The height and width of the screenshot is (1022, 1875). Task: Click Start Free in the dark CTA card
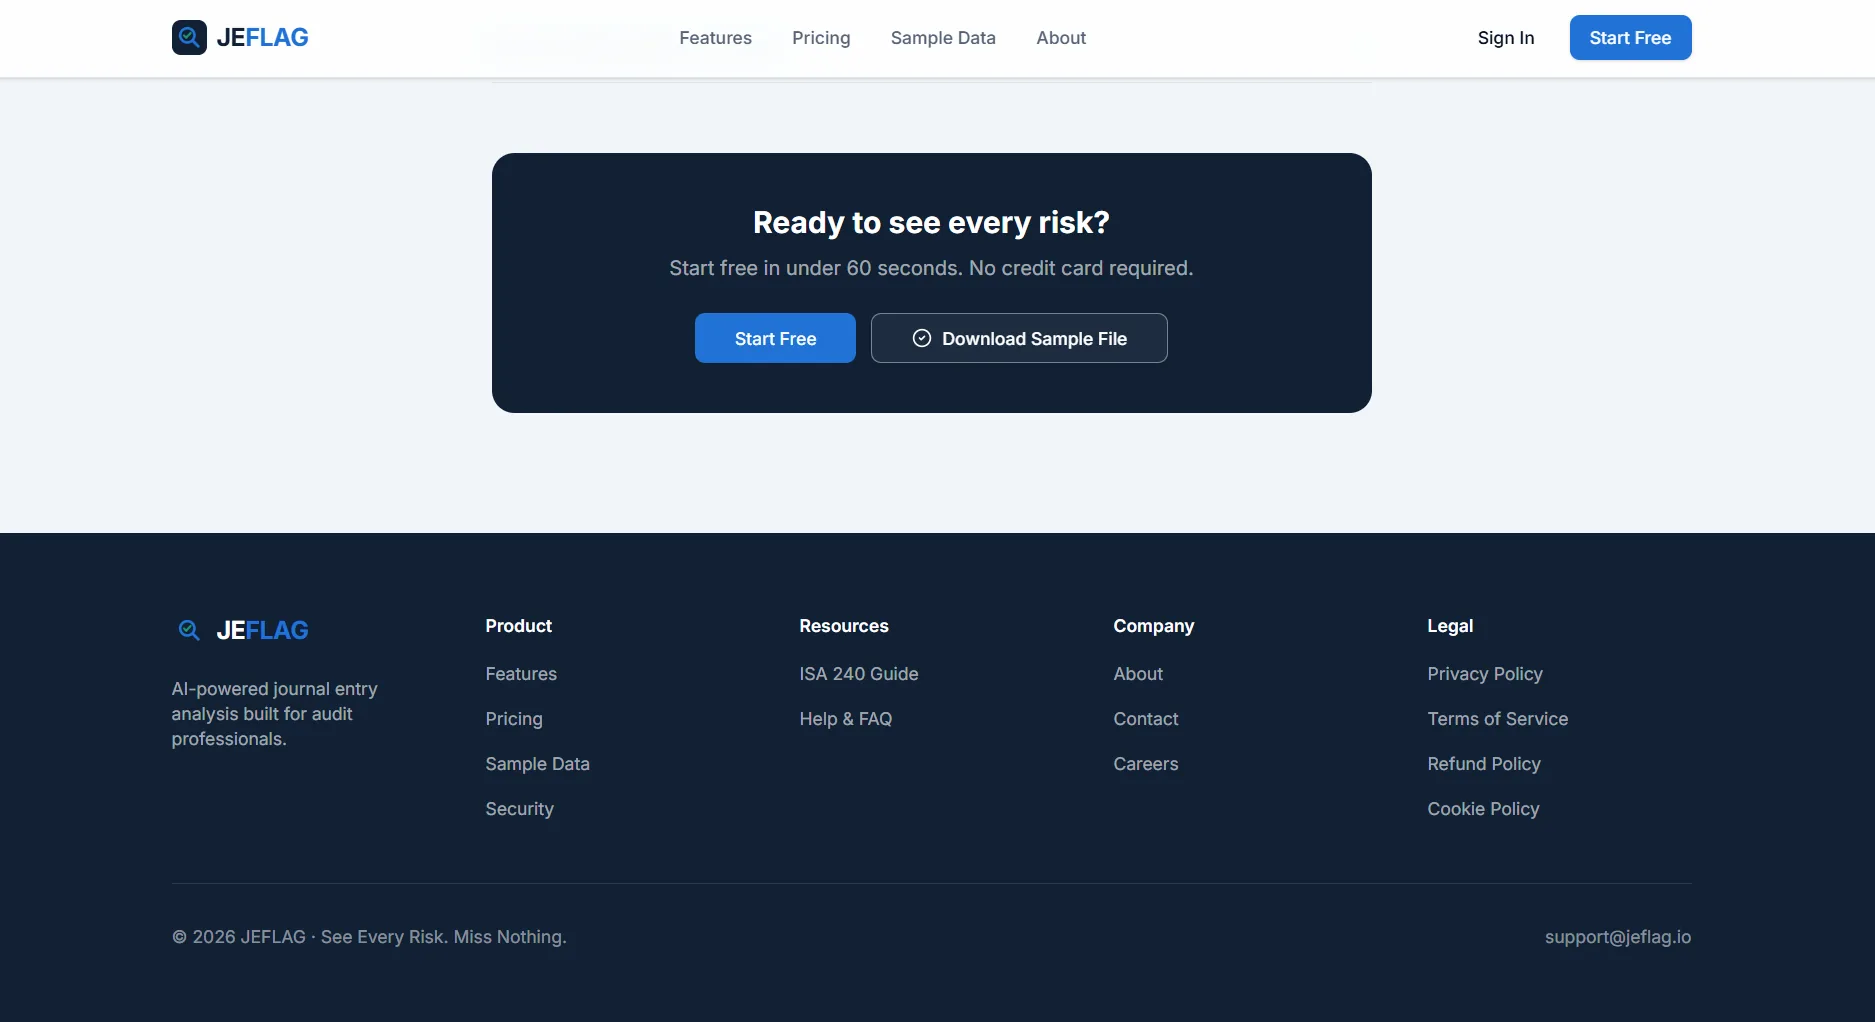coord(775,338)
